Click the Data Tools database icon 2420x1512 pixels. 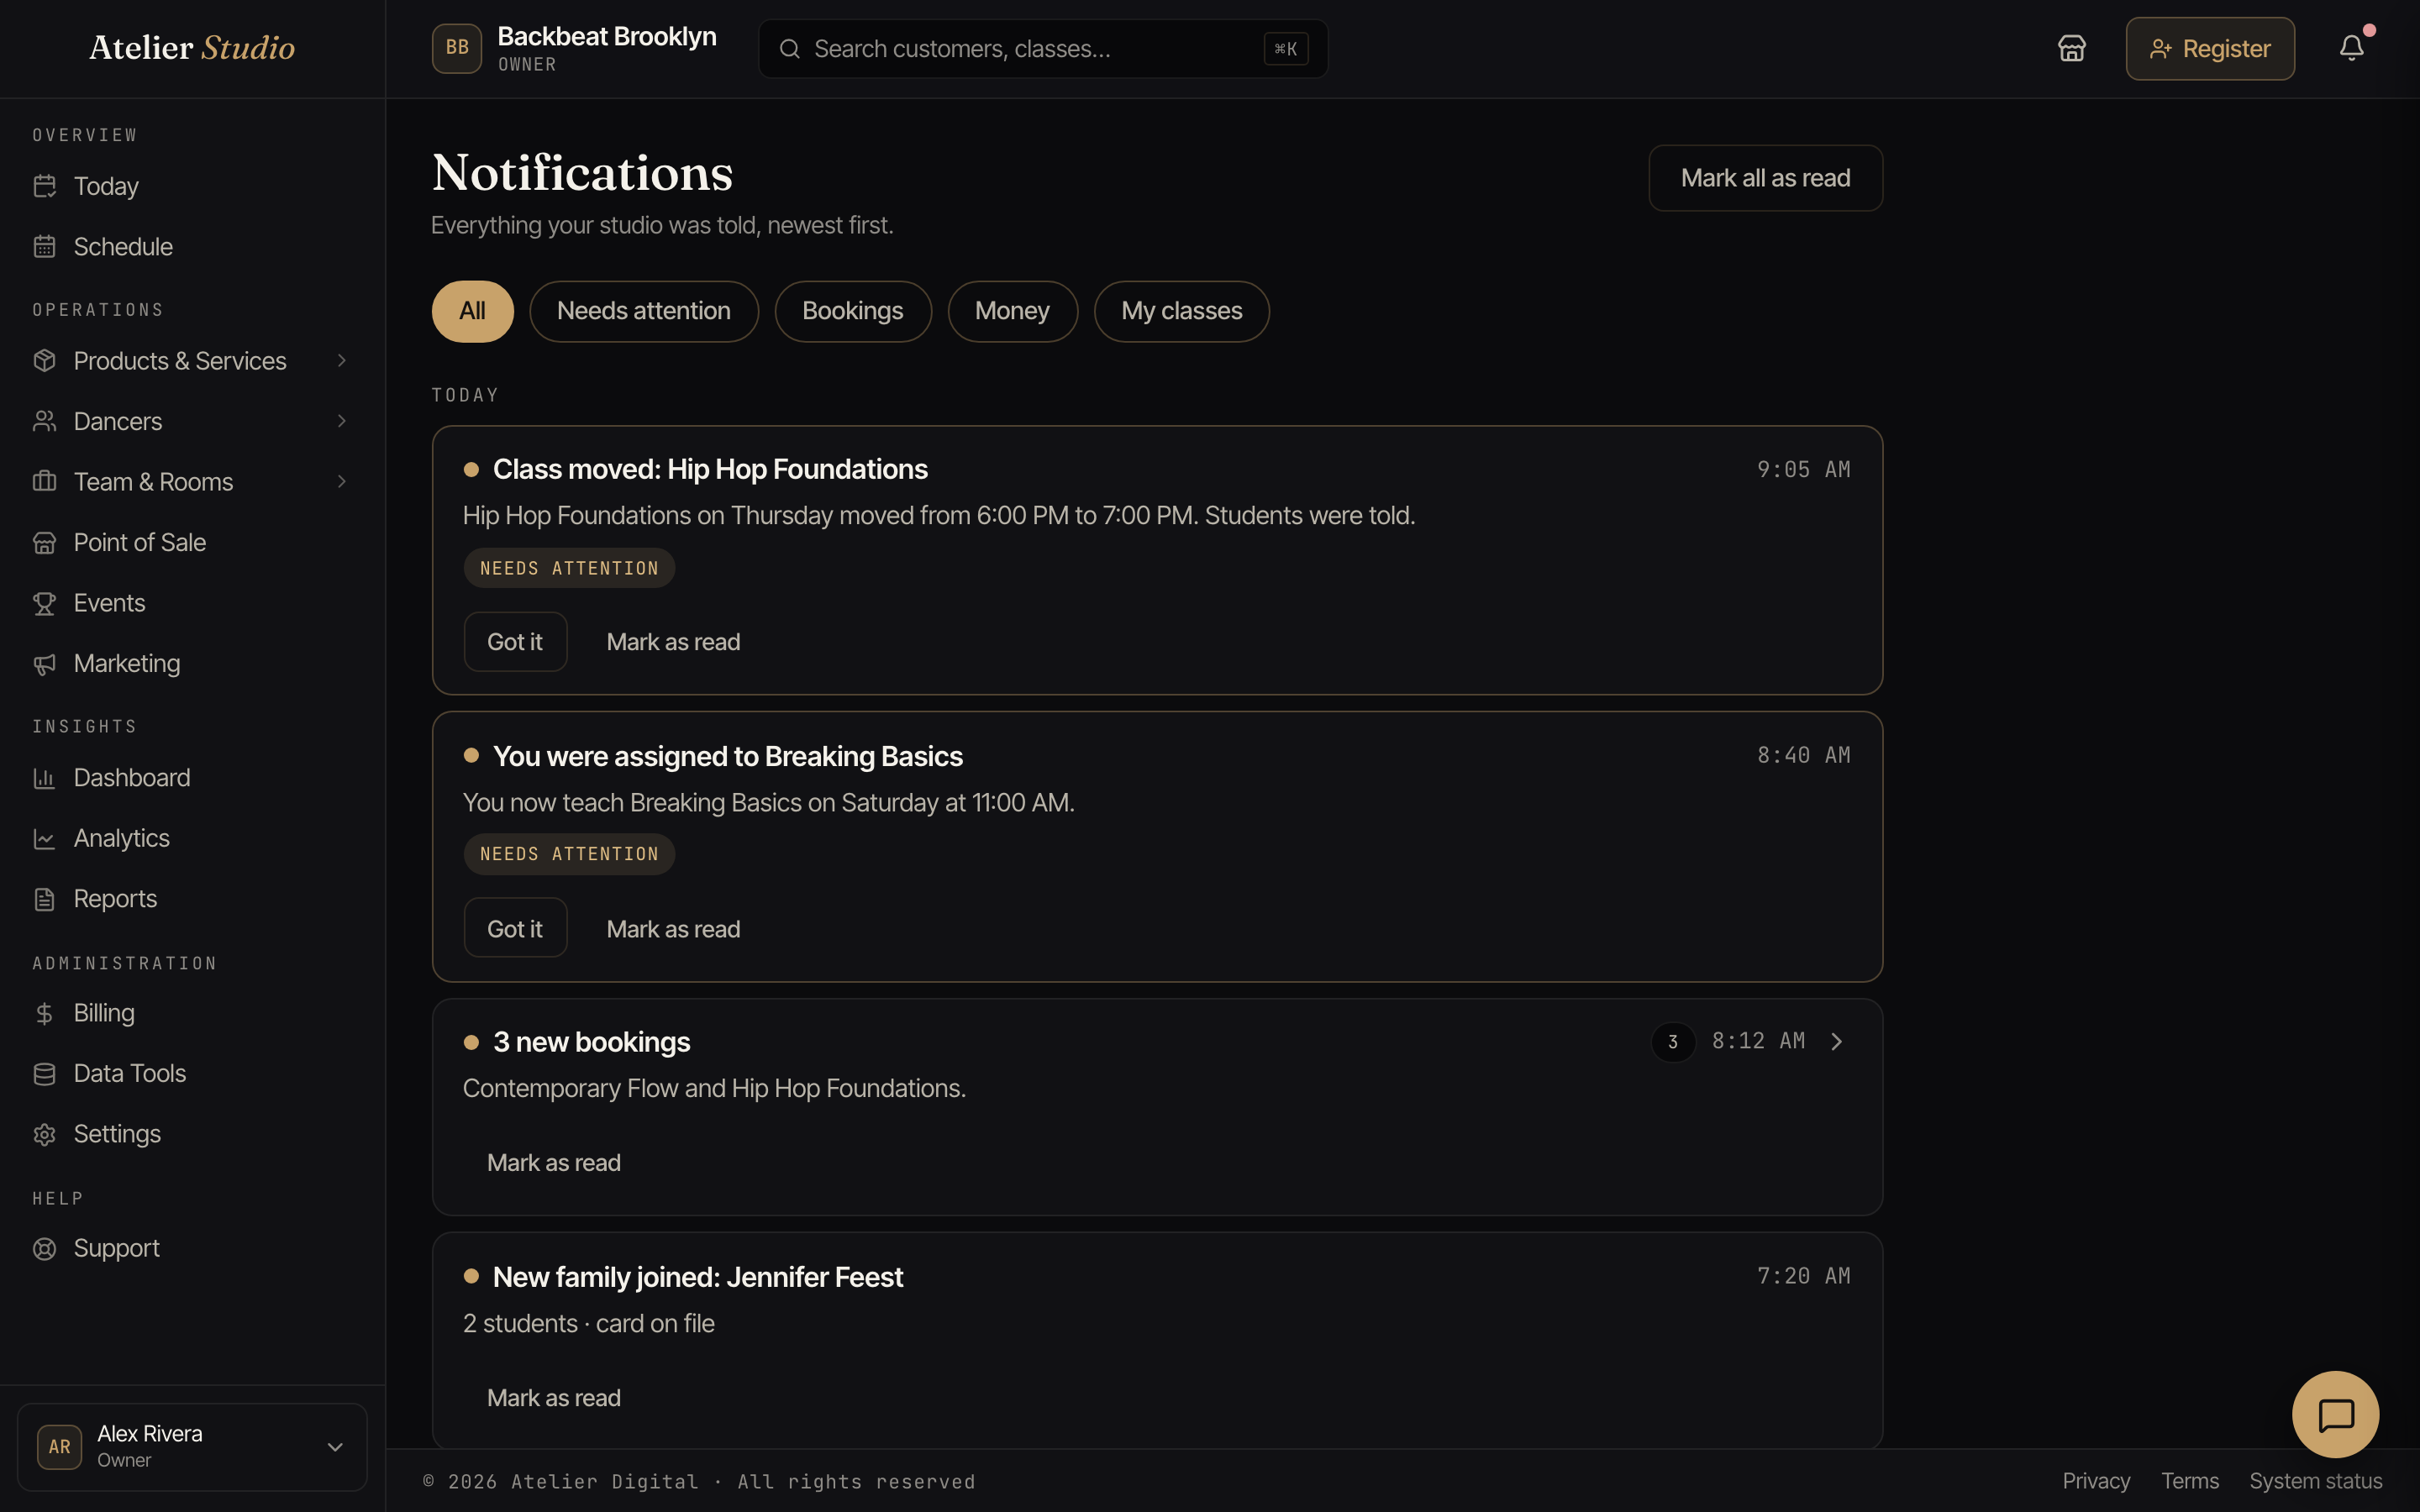44,1074
